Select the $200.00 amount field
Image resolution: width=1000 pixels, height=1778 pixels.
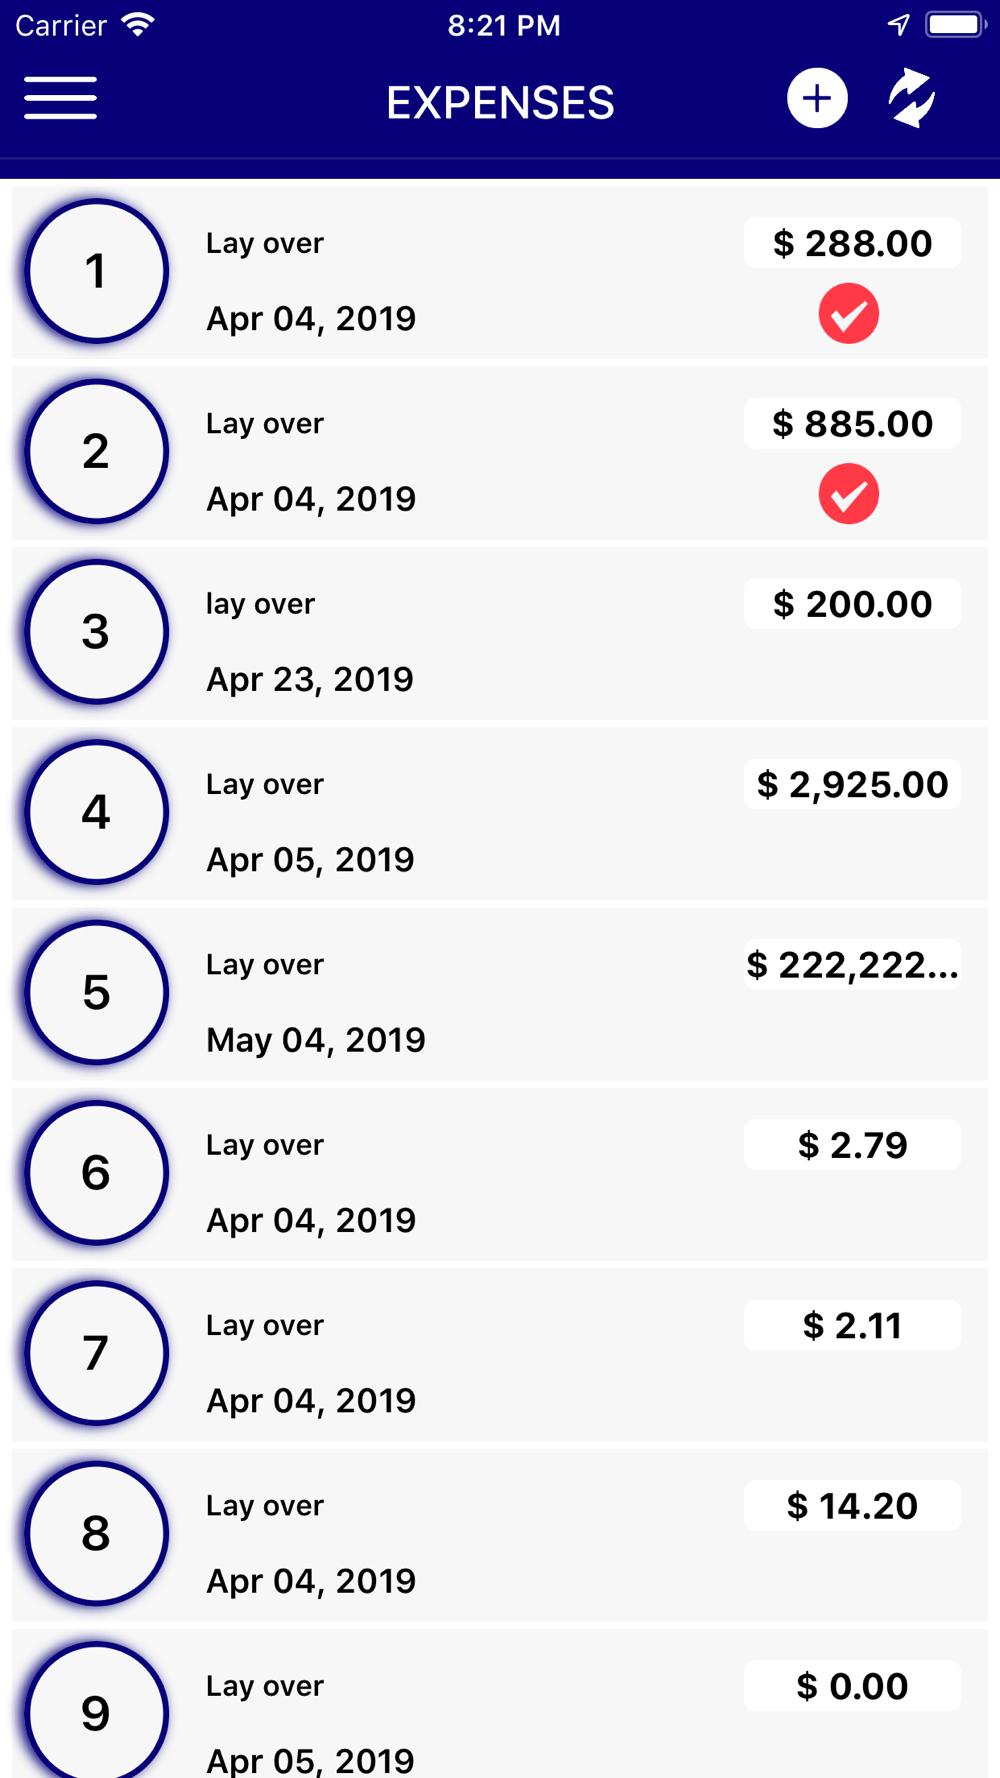(x=852, y=604)
